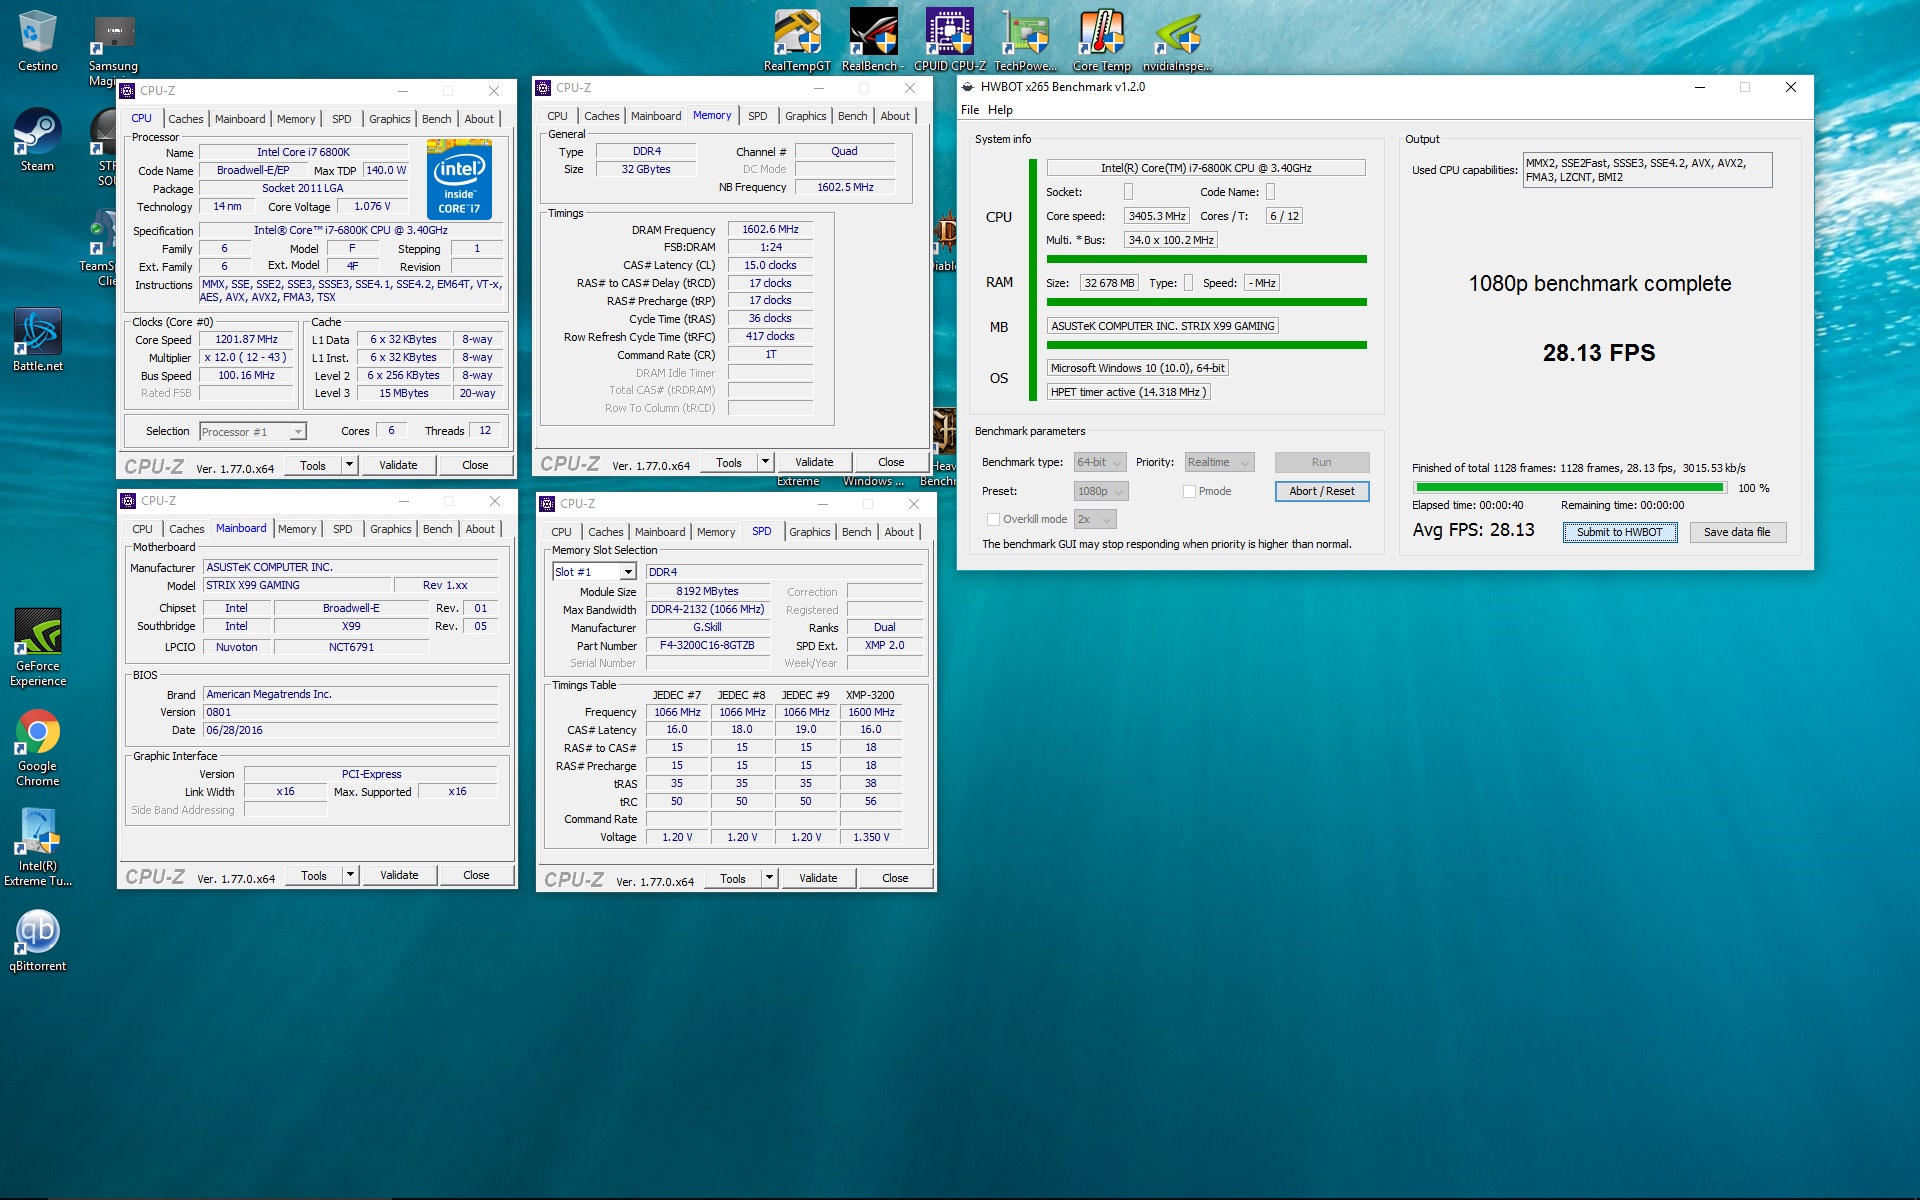This screenshot has height=1200, width=1920.
Task: Click the HWBOT x265 Benchmark title bar icon
Action: click(x=968, y=87)
